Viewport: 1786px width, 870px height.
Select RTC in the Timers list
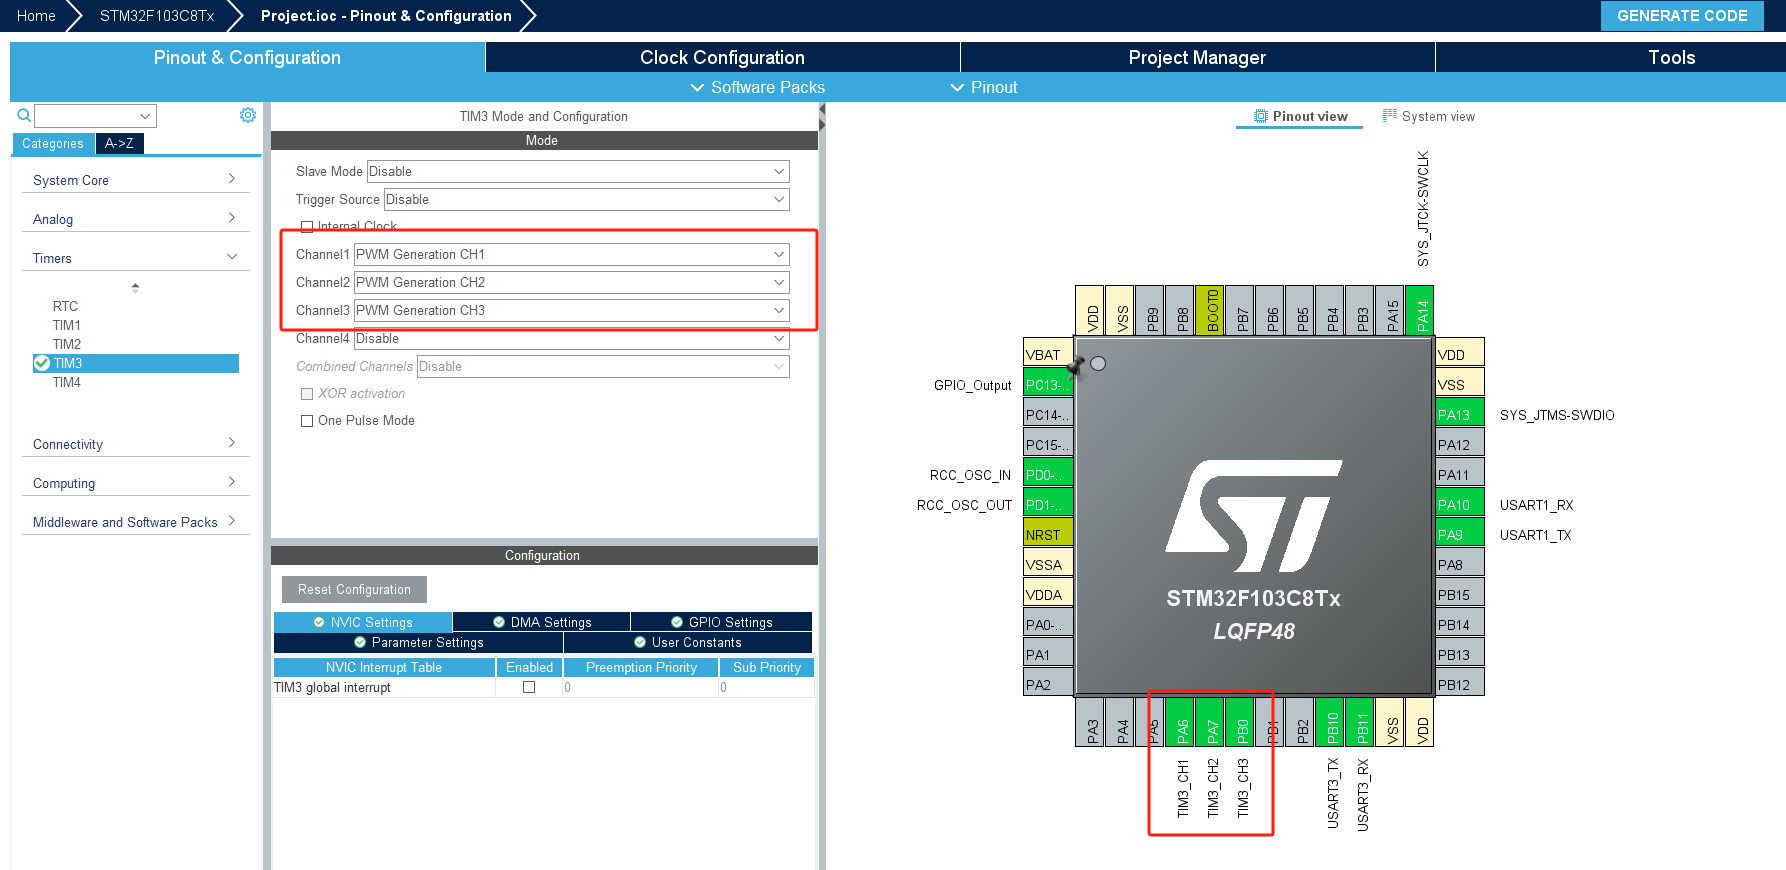[65, 306]
